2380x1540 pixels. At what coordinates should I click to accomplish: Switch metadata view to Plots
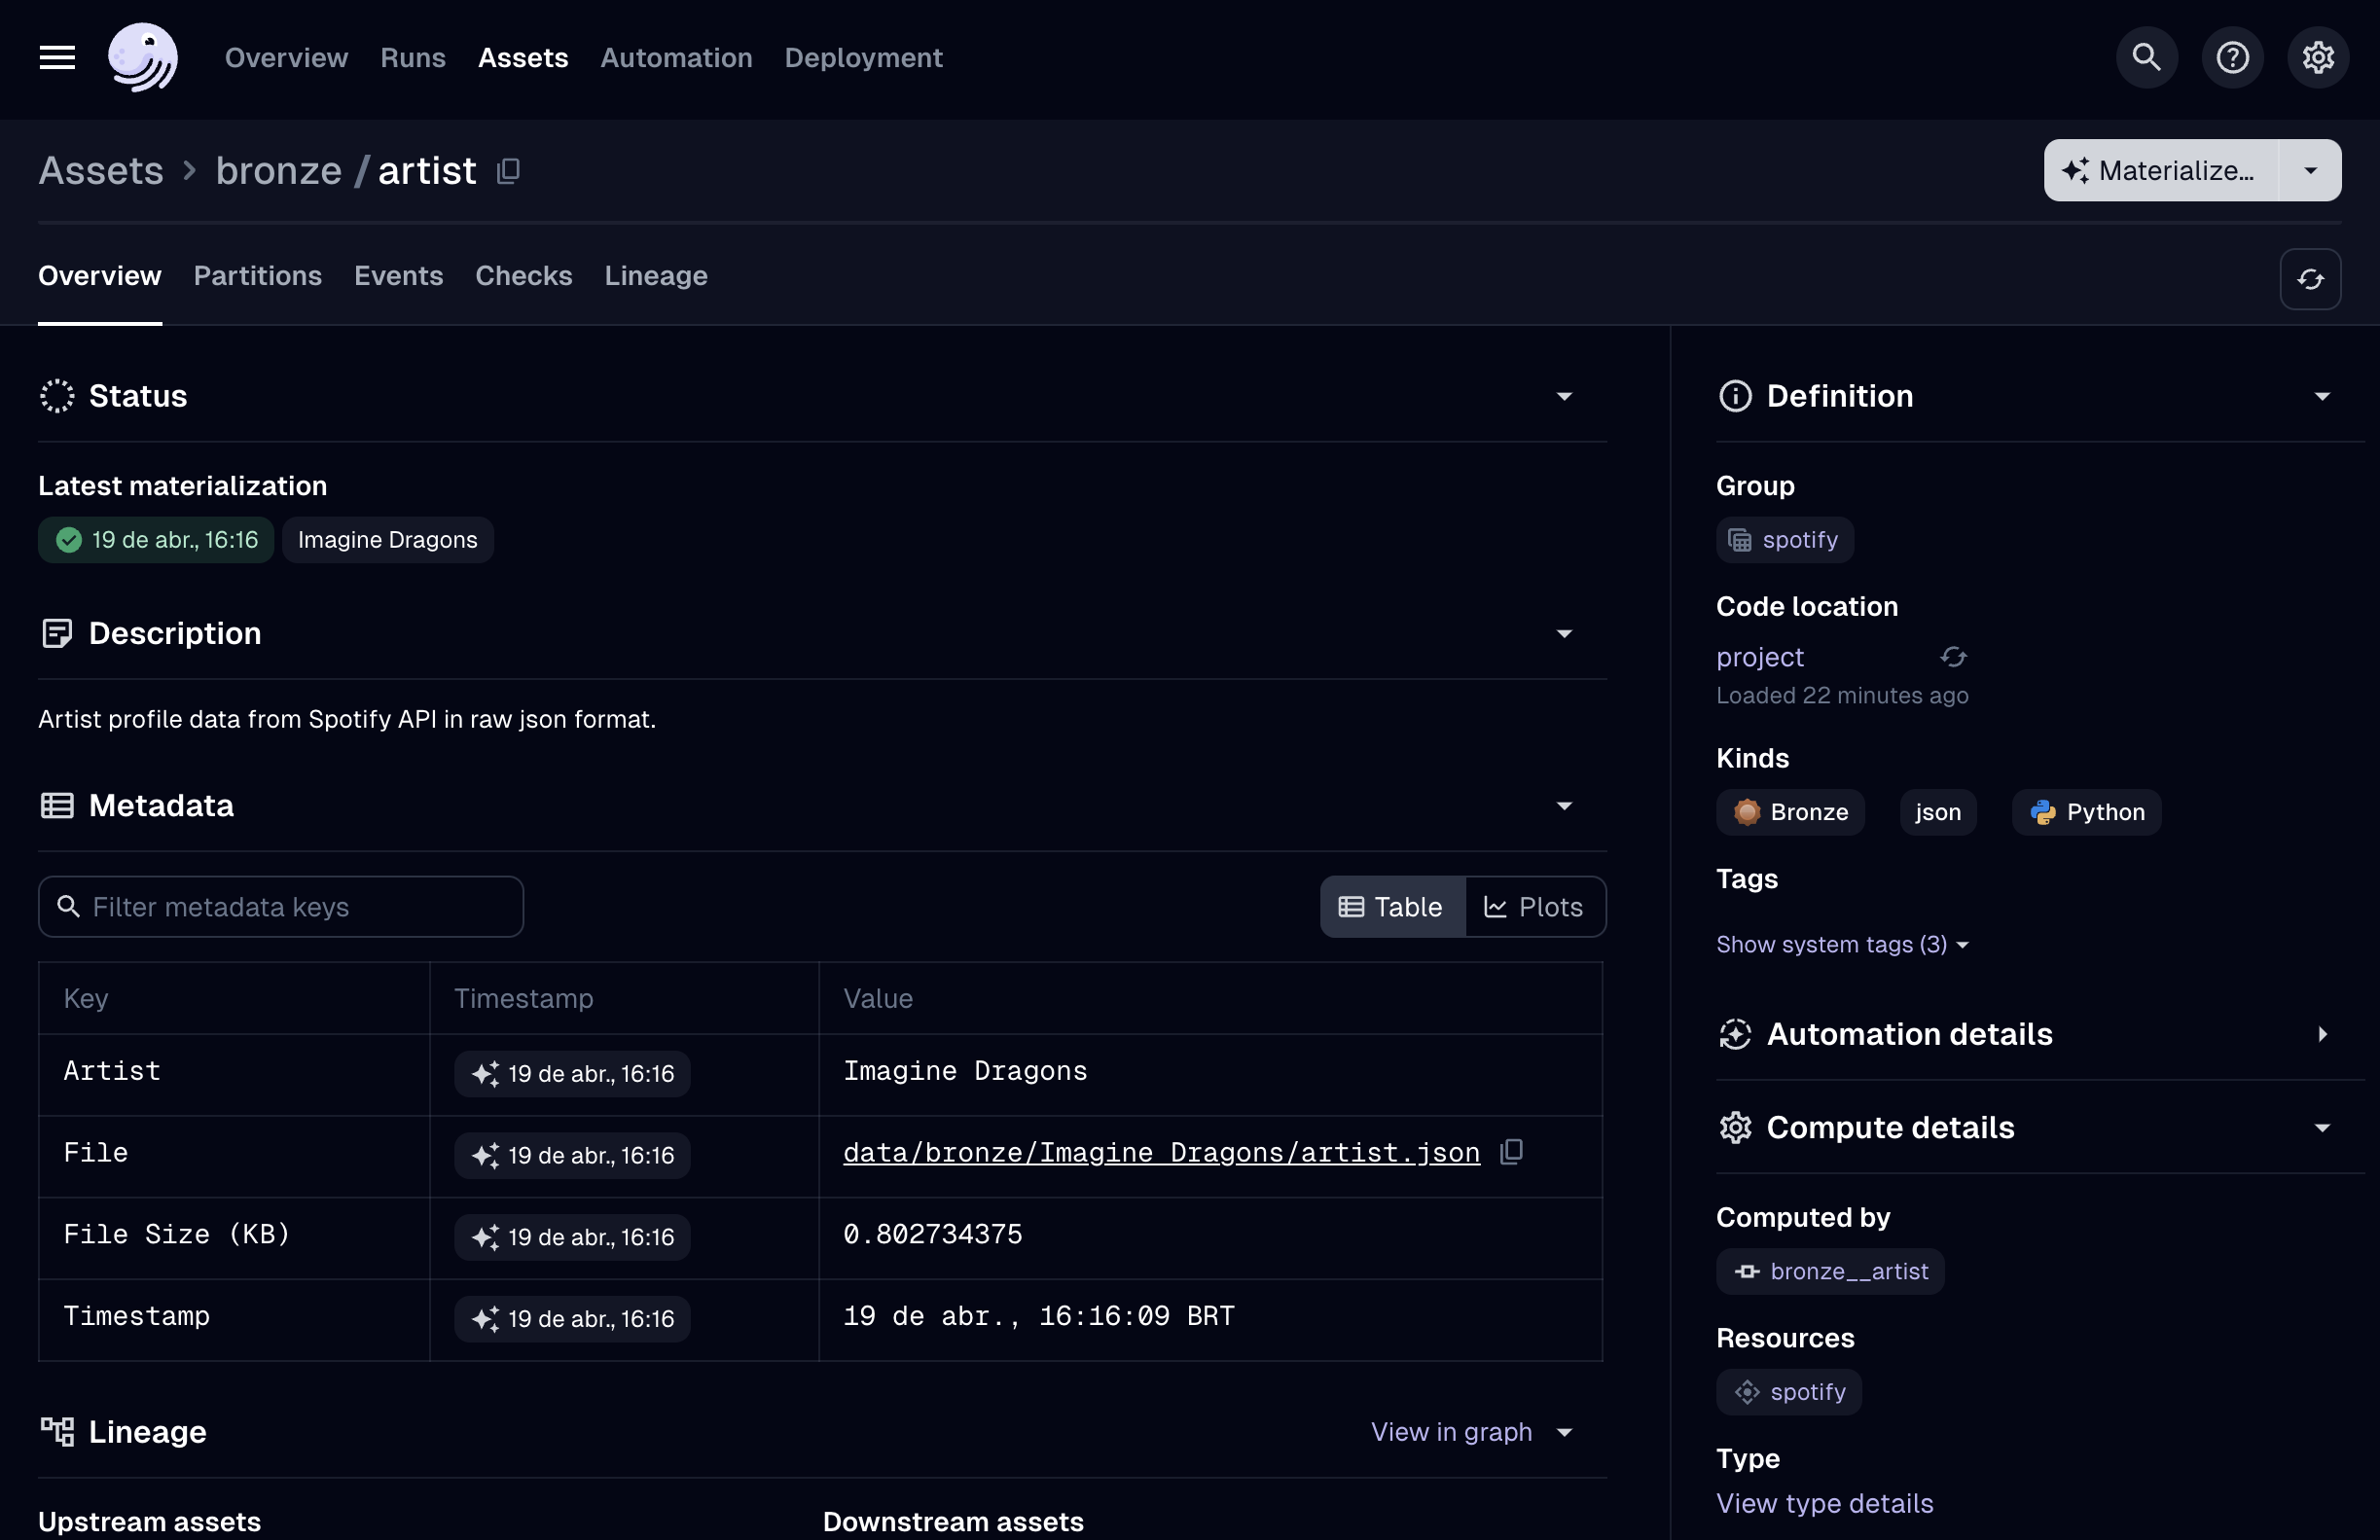1535,907
